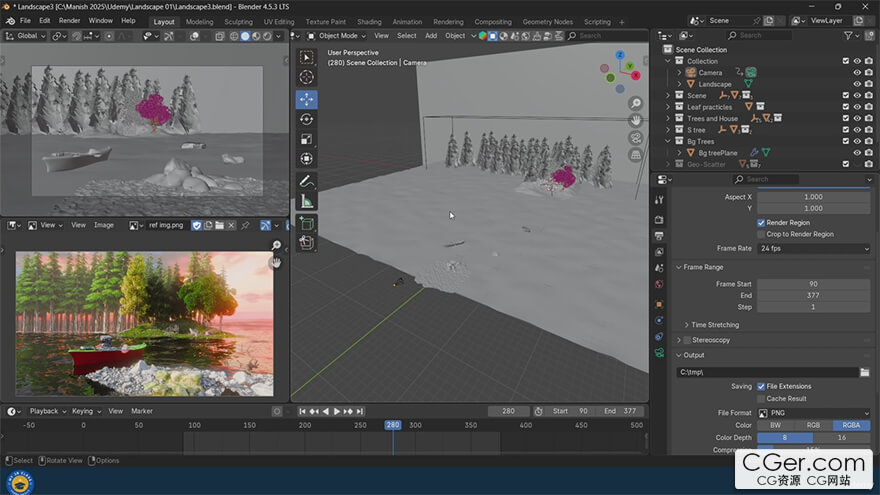Uncheck the File Extensions checkbox
The height and width of the screenshot is (495, 880).
tap(761, 386)
